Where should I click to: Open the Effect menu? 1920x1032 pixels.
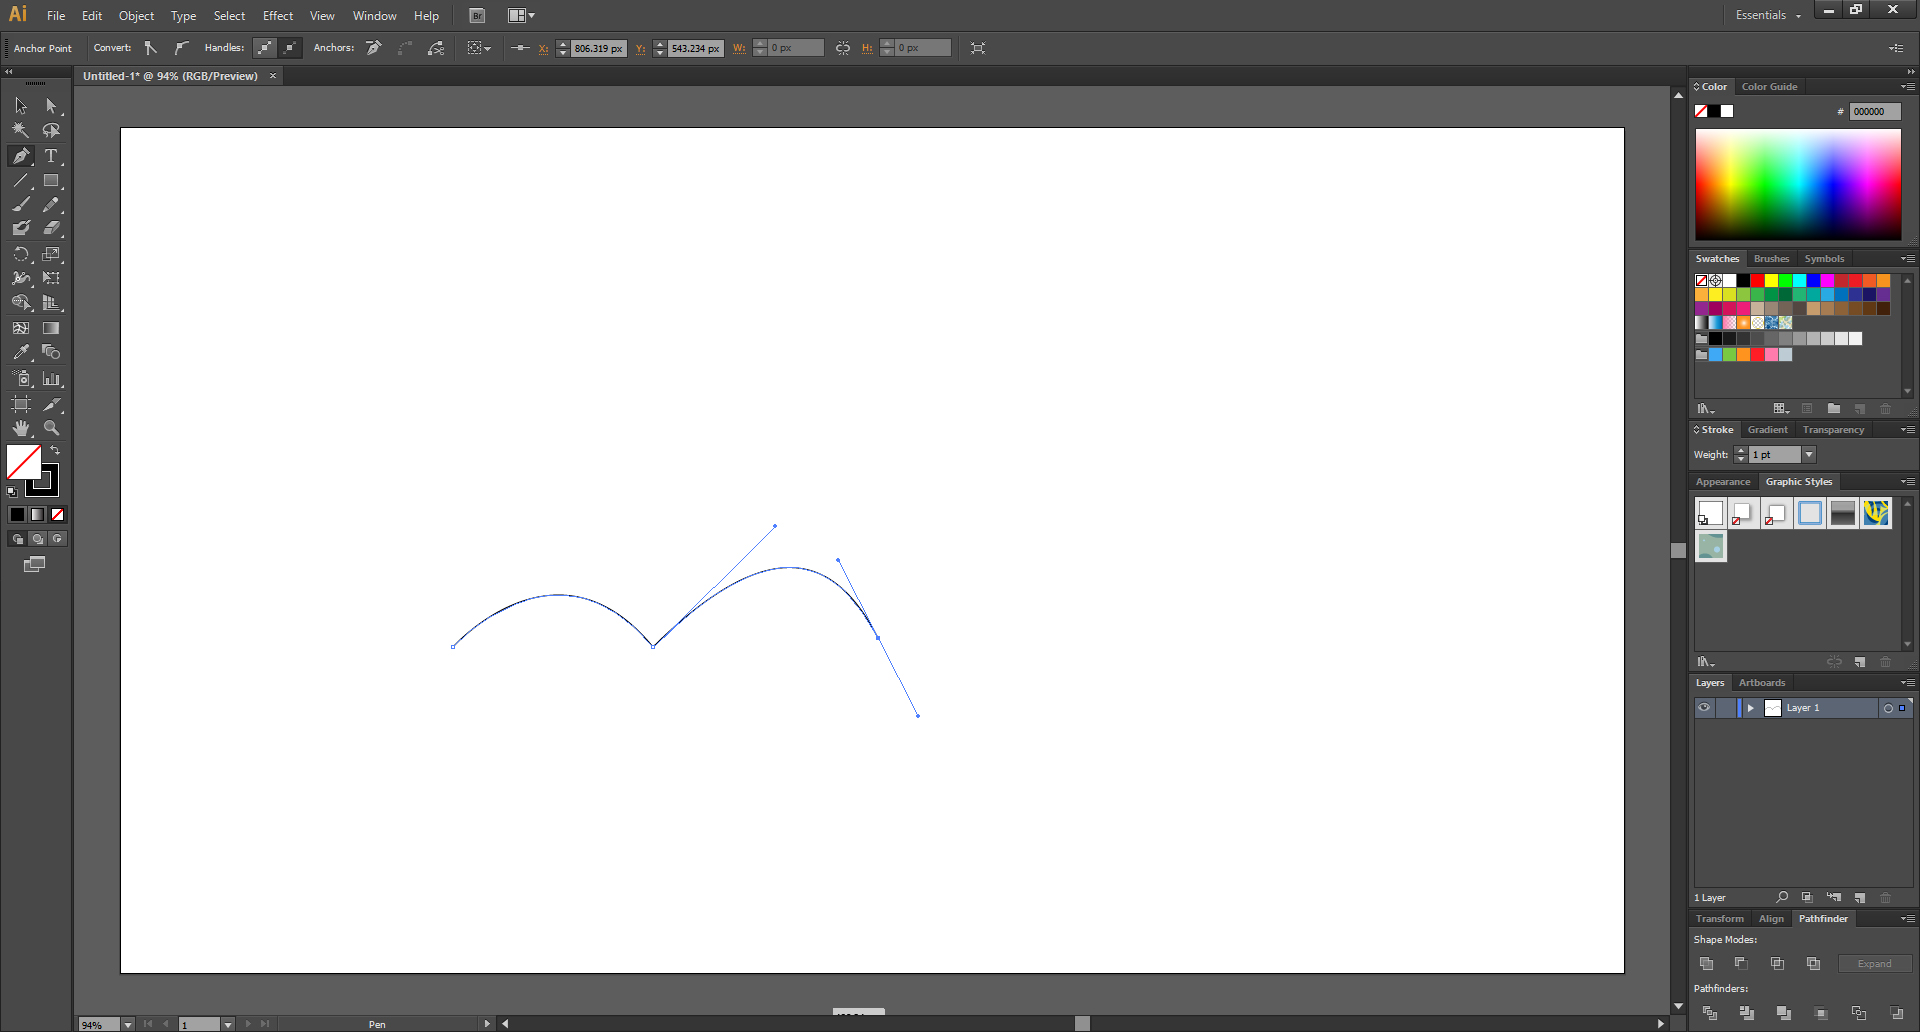pyautogui.click(x=278, y=16)
